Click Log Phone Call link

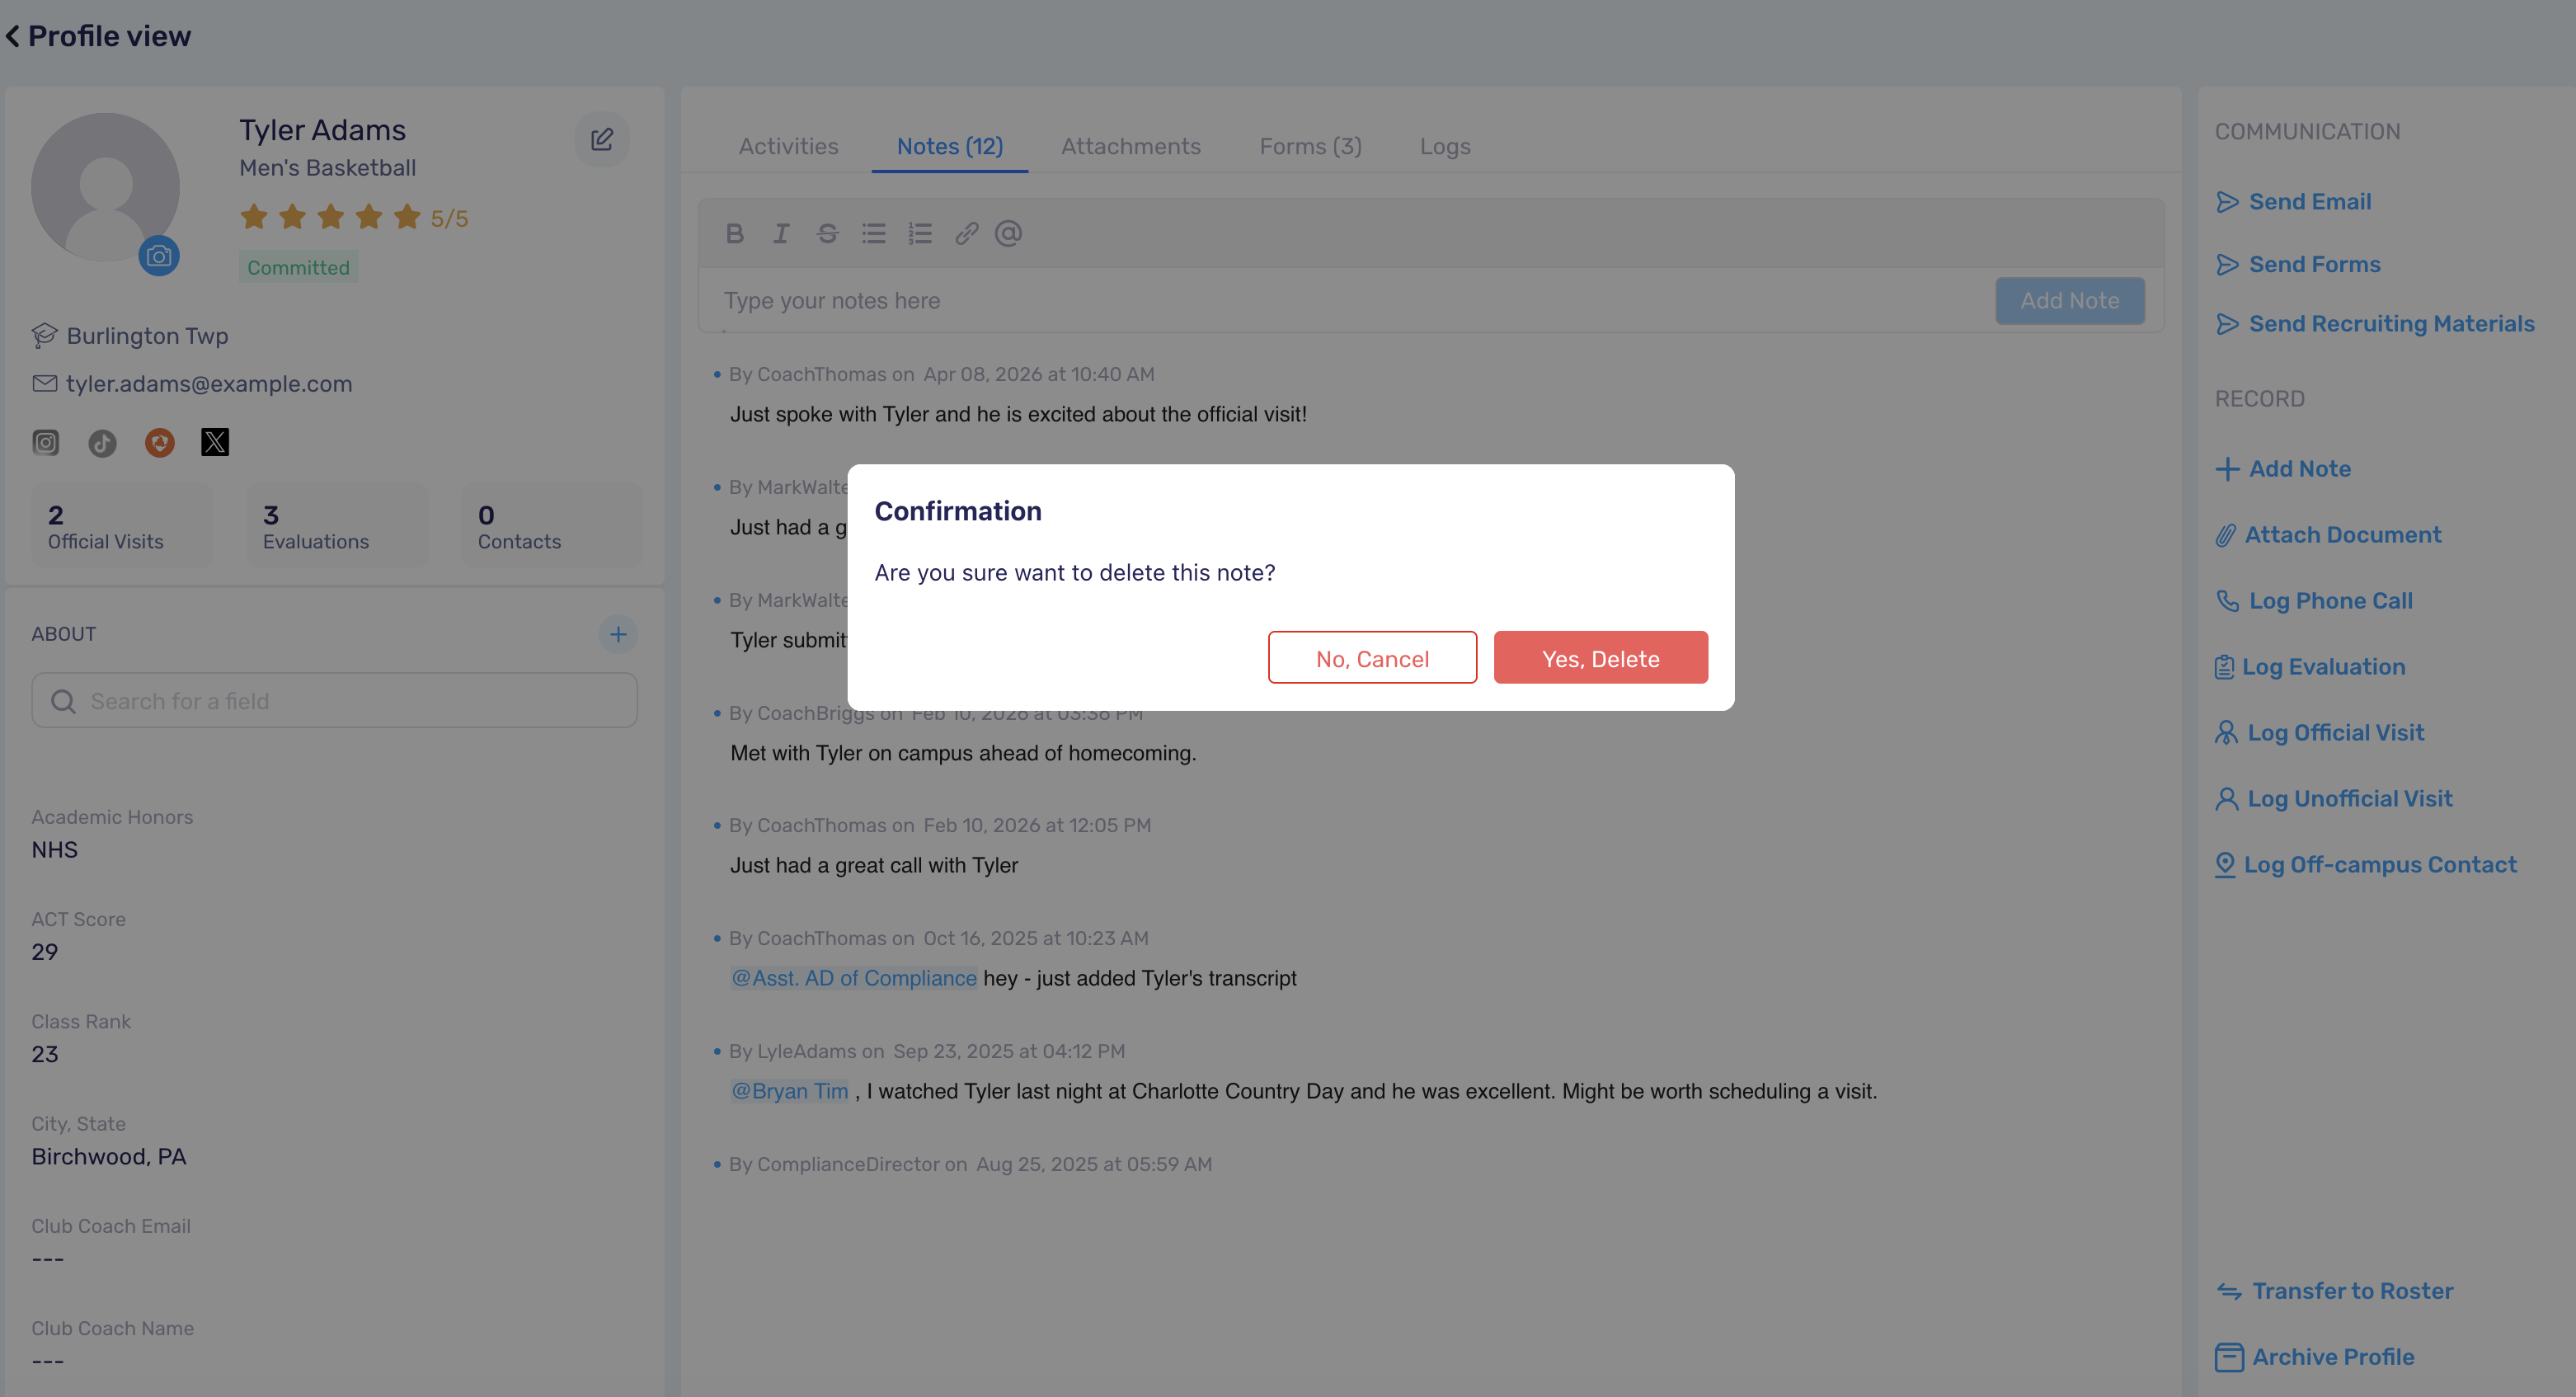click(2314, 601)
